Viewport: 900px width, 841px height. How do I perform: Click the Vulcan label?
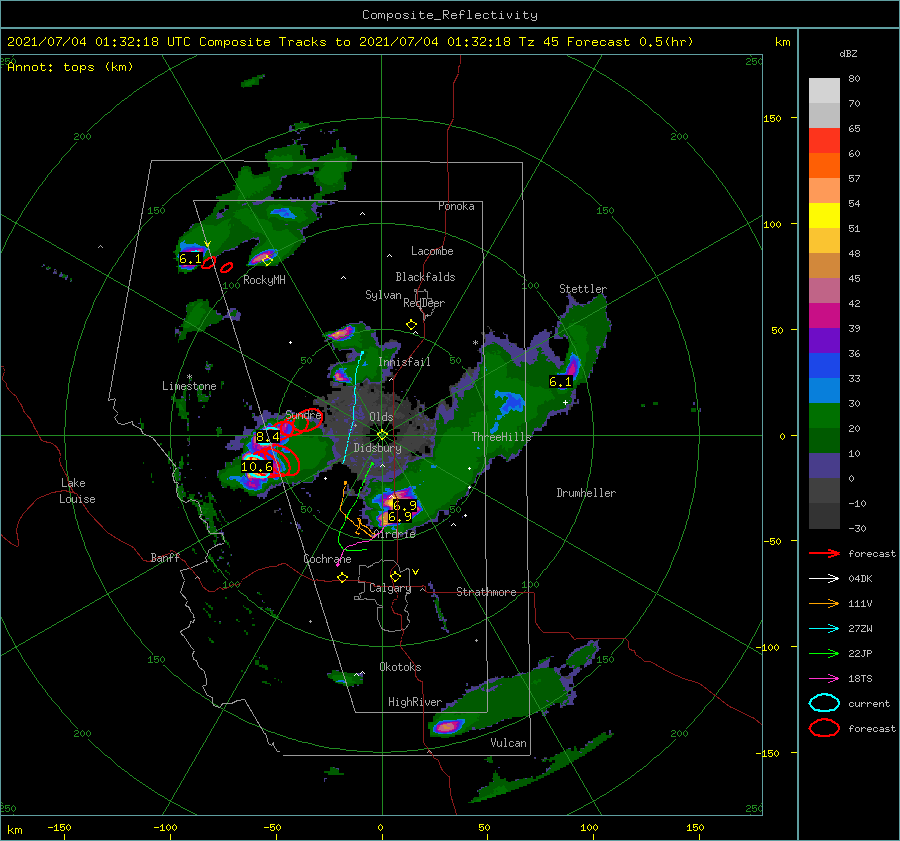coord(508,743)
